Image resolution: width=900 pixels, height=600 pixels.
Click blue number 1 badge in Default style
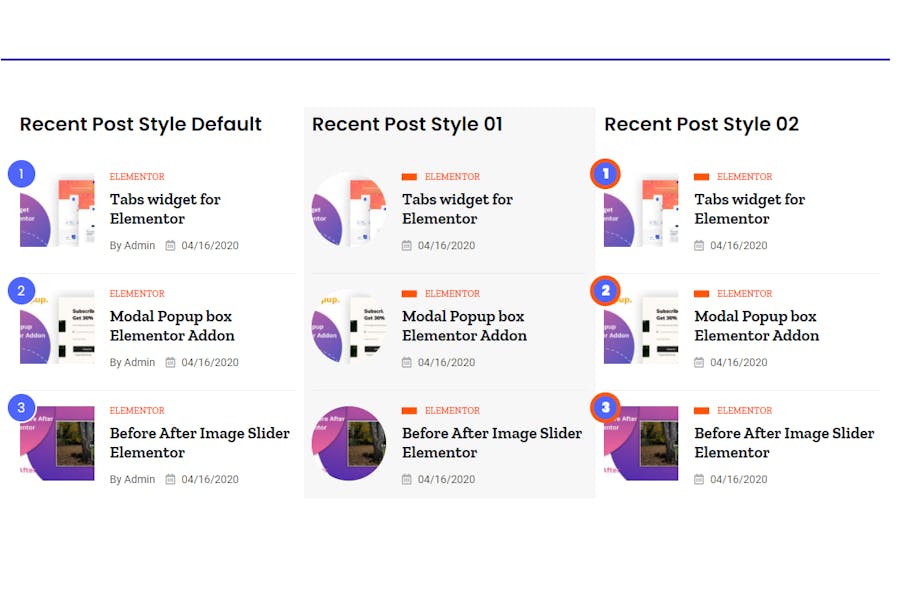(21, 173)
